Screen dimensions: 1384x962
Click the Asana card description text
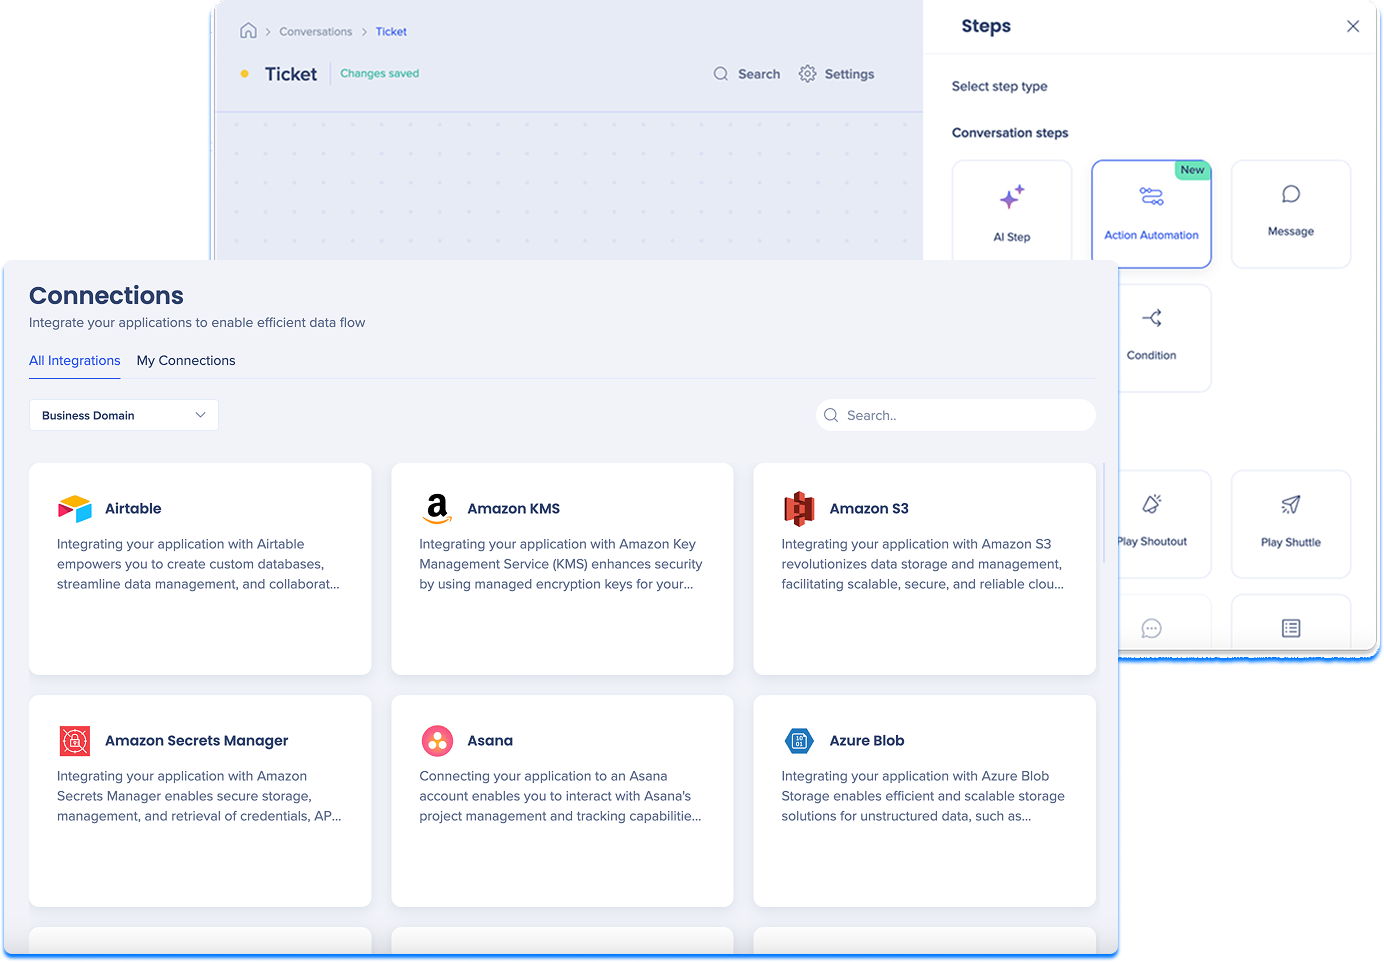point(560,796)
